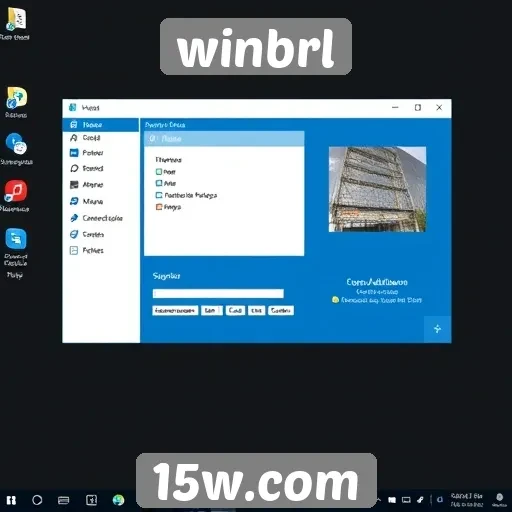Click into the white text field above the buttons
The height and width of the screenshot is (512, 512).
click(x=218, y=294)
